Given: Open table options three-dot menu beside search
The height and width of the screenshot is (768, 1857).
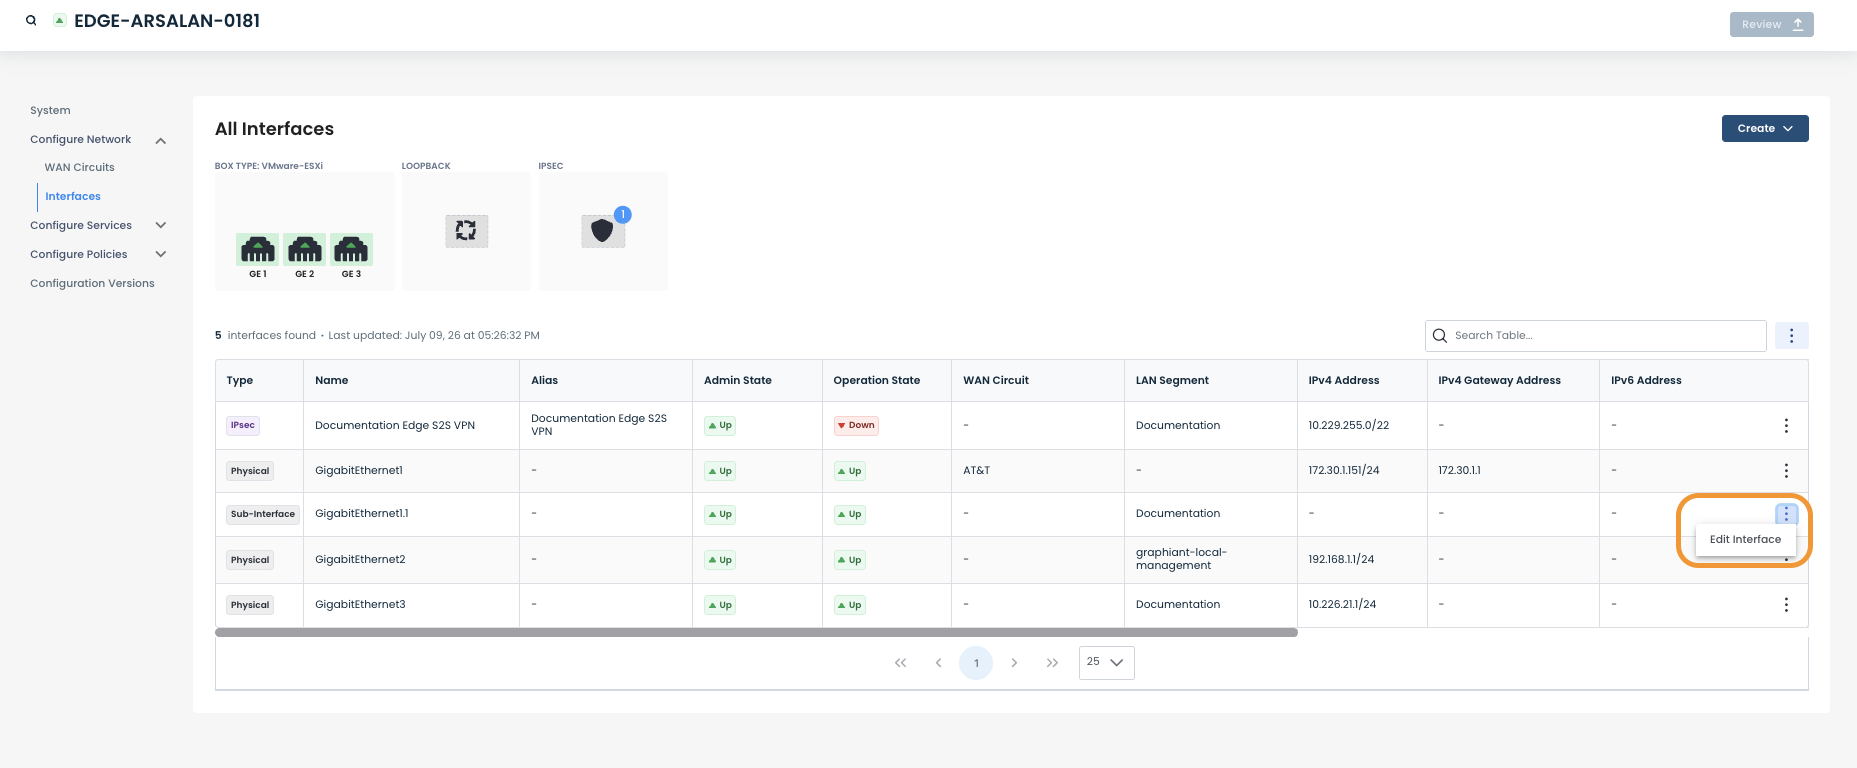Looking at the screenshot, I should click(1791, 336).
